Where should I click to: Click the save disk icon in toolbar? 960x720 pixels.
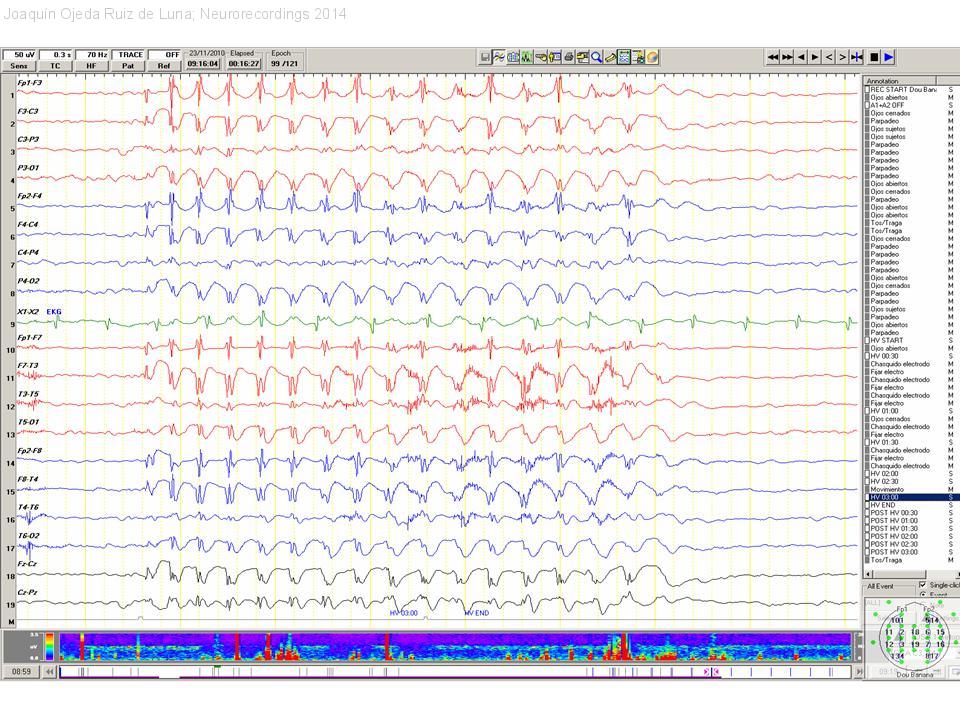click(x=485, y=58)
